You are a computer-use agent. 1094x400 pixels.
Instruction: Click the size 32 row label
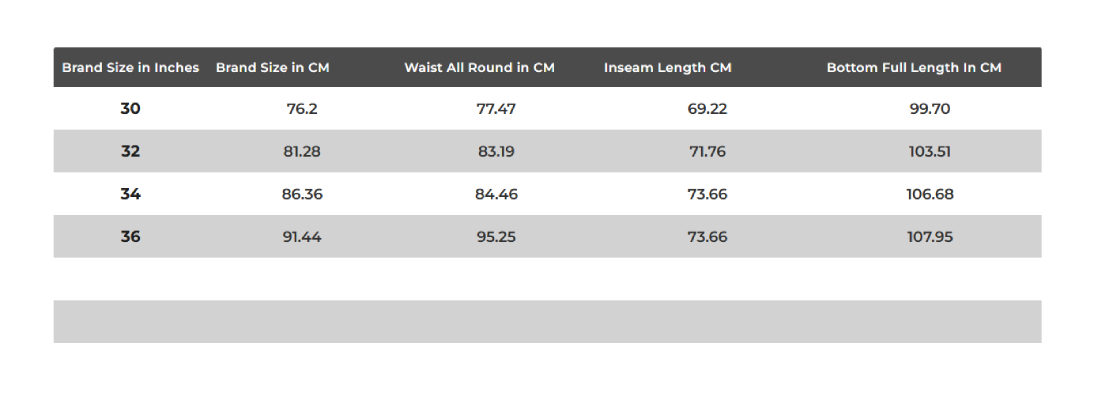click(130, 152)
